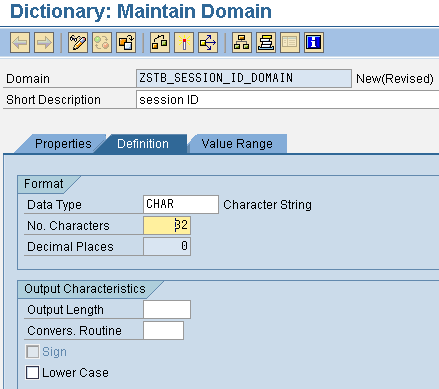The width and height of the screenshot is (439, 389).
Task: Click the Short Description input field
Action: [x=287, y=100]
